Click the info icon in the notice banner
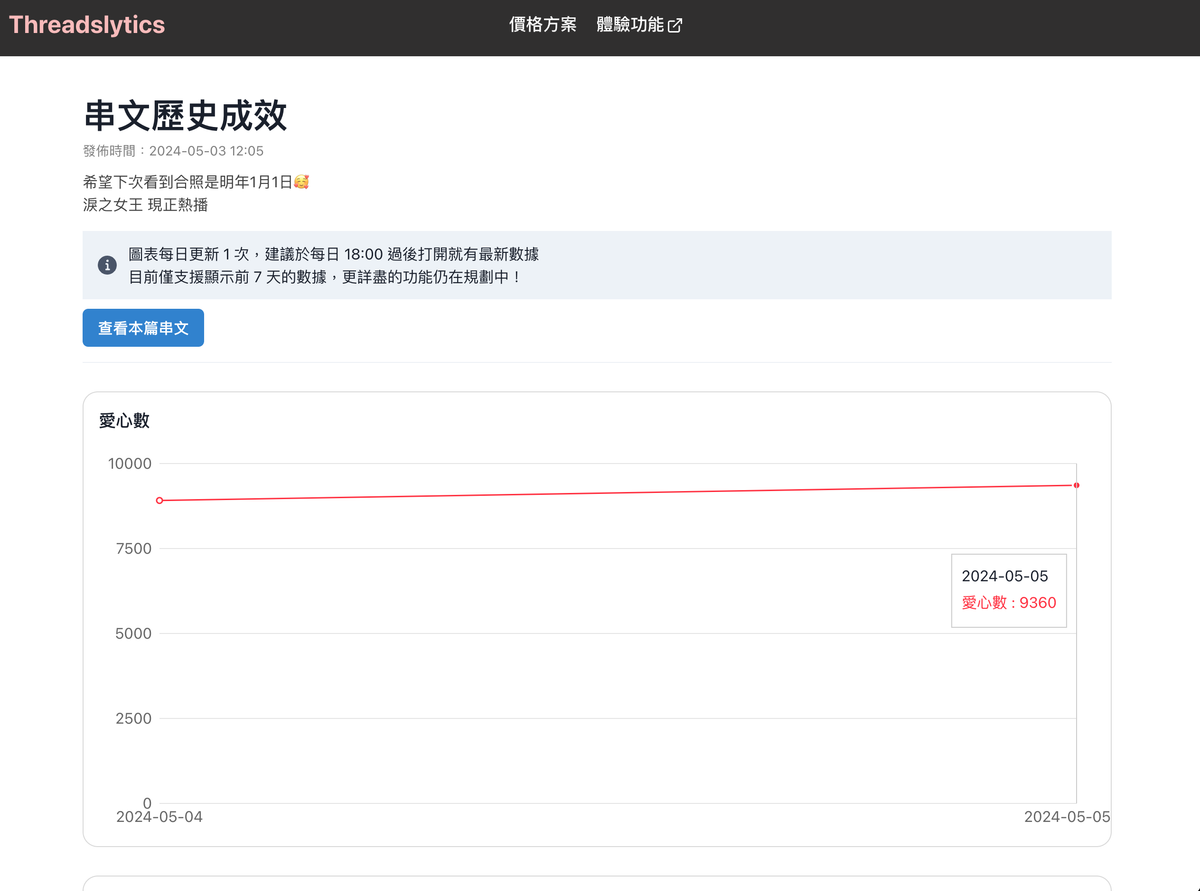This screenshot has width=1200, height=891. (107, 265)
